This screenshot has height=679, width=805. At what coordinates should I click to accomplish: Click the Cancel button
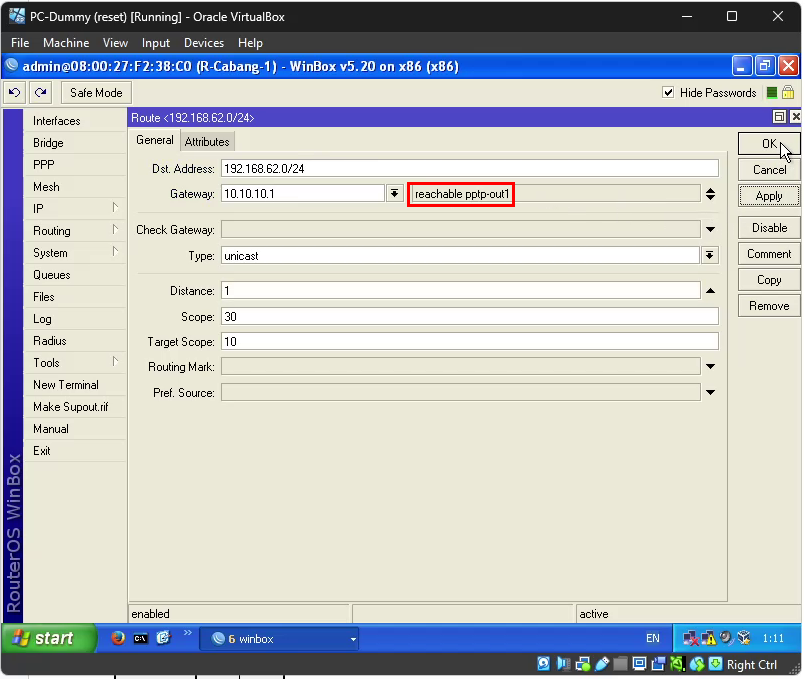(x=769, y=169)
